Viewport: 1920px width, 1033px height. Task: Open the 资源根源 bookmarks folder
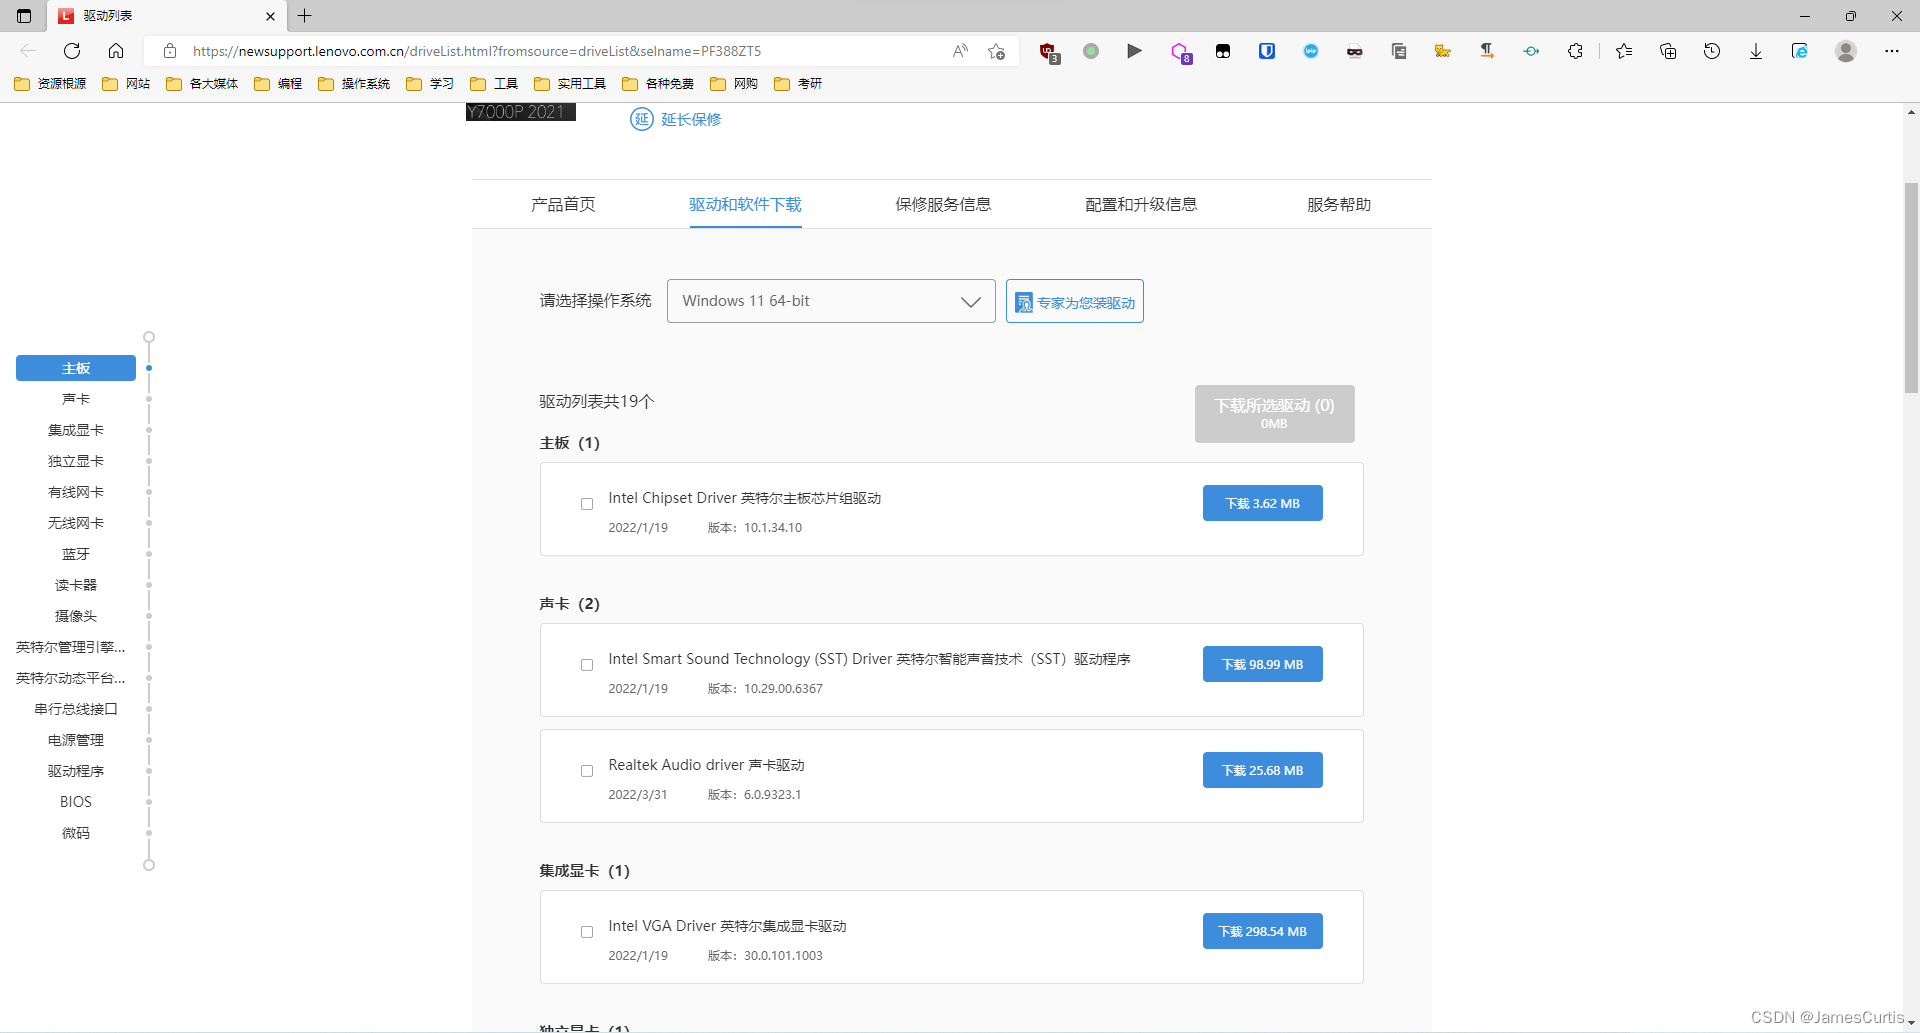(x=50, y=84)
